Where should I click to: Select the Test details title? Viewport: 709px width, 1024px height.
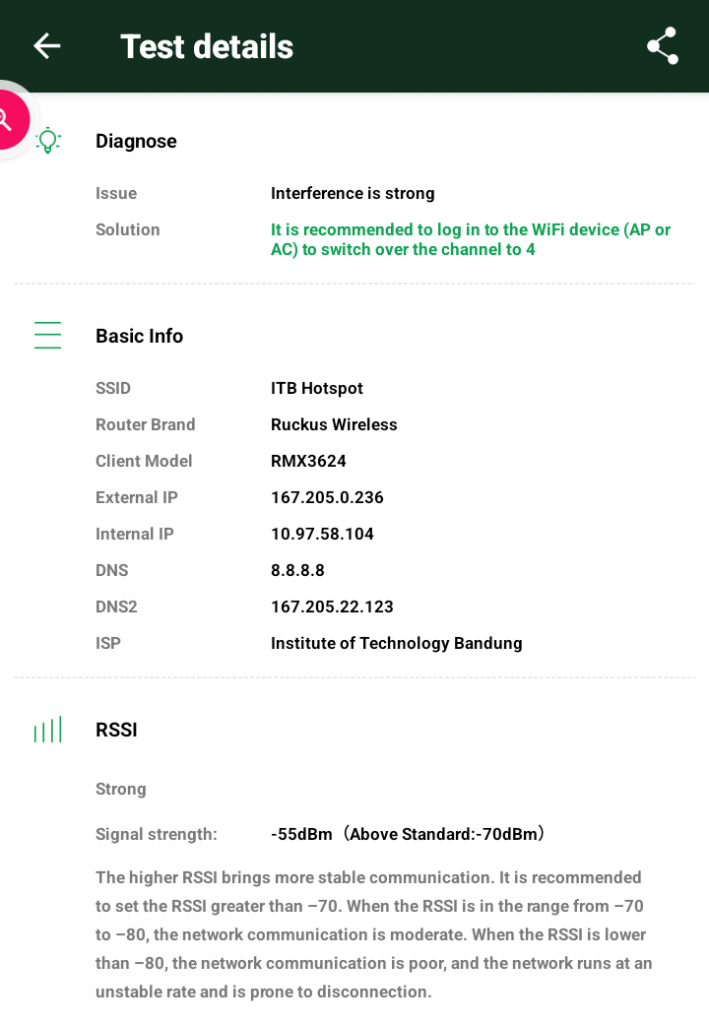(x=207, y=47)
